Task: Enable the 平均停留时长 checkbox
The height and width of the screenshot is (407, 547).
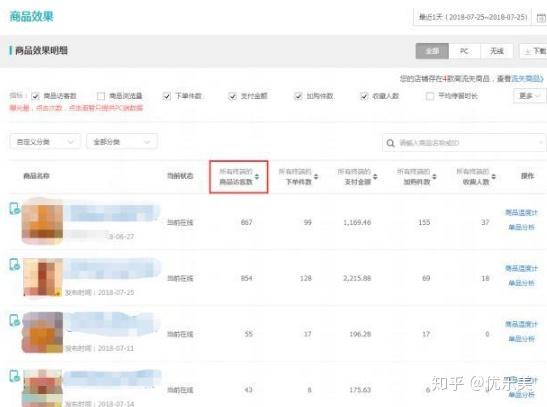Action: [430, 96]
